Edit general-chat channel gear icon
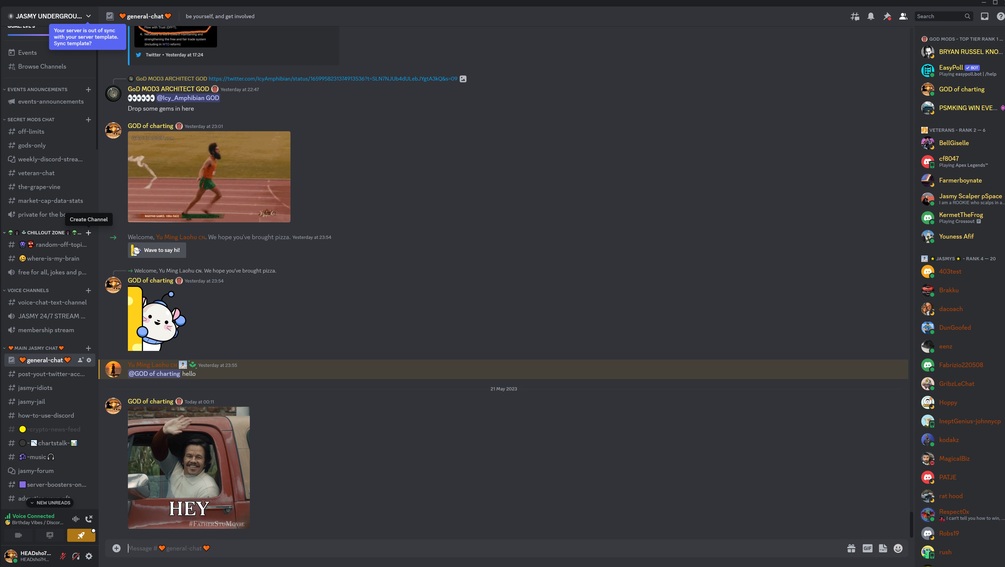The image size is (1005, 567). click(x=89, y=360)
